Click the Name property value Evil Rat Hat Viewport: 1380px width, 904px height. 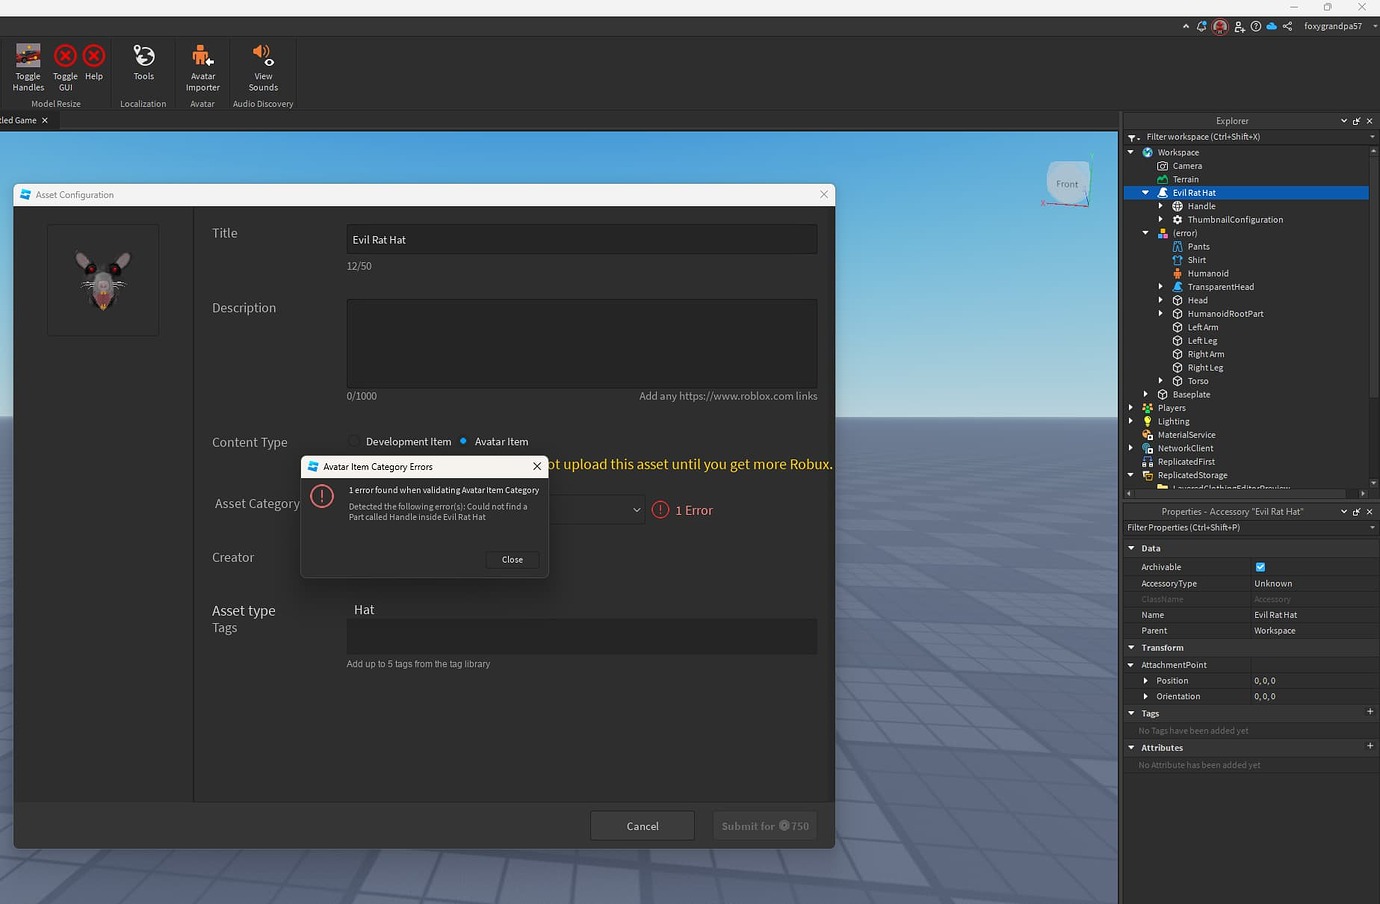pos(1275,615)
